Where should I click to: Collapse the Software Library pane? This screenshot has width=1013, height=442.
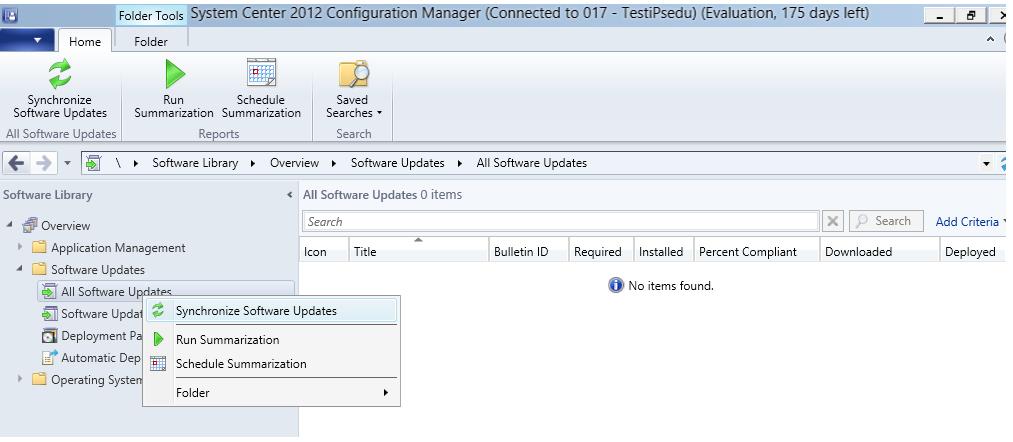coord(289,195)
